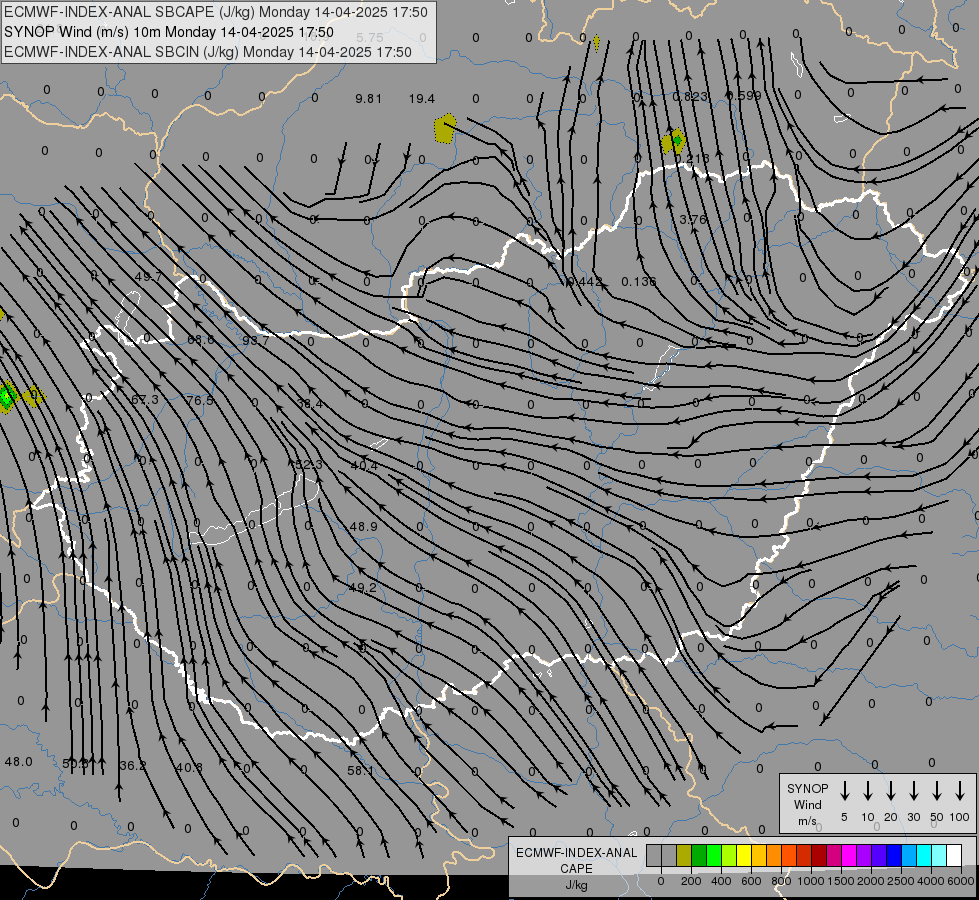Select the maroon CAPE legend swatch
This screenshot has height=900, width=979.
point(819,856)
